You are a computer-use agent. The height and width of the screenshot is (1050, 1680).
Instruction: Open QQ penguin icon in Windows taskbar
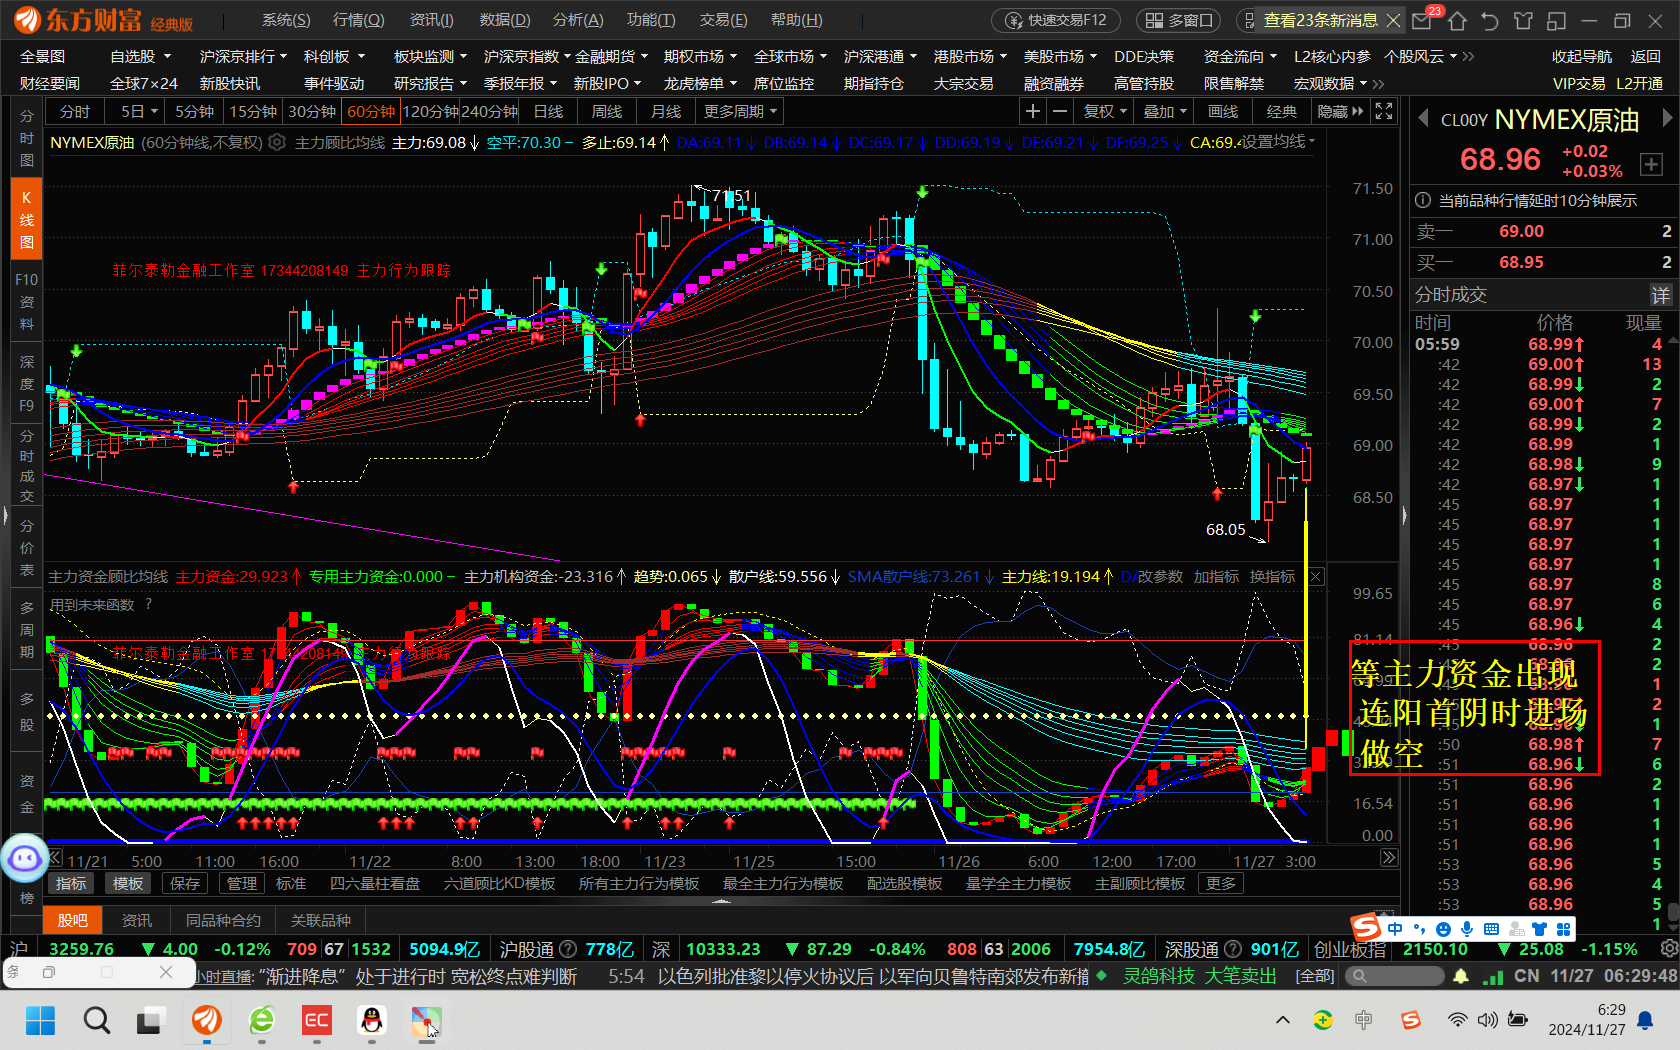[x=372, y=1021]
